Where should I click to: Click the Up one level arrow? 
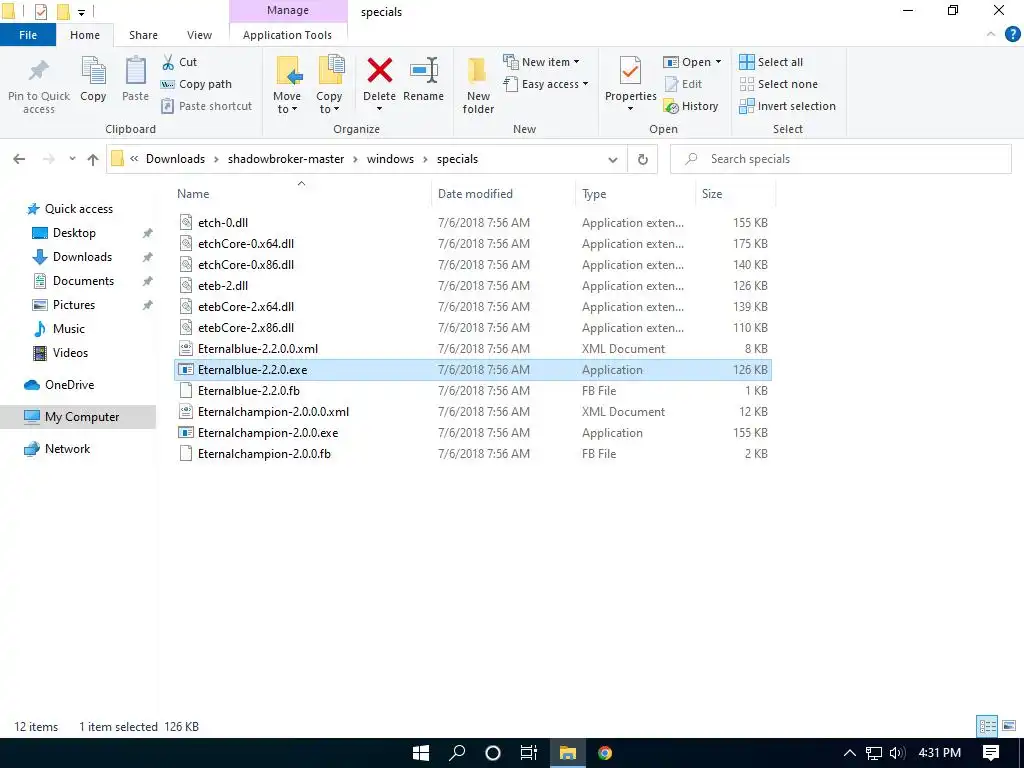[x=93, y=159]
